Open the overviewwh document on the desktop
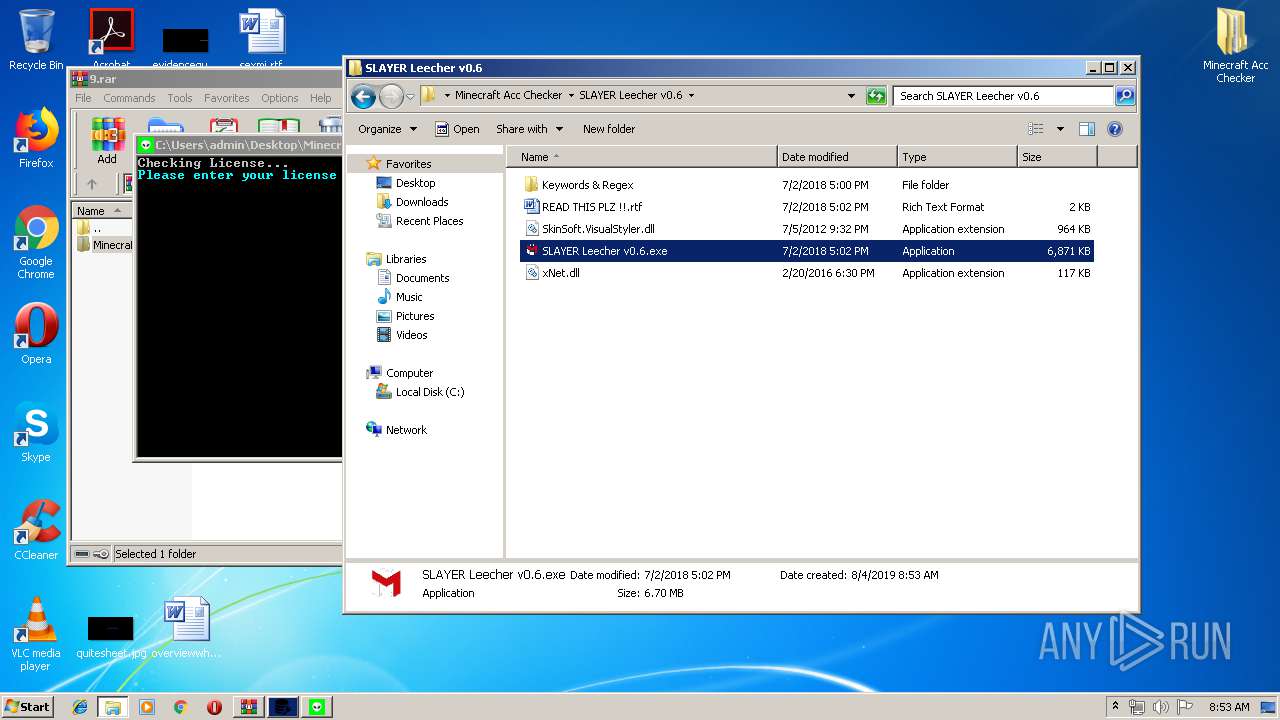The image size is (1280, 720). [x=186, y=628]
